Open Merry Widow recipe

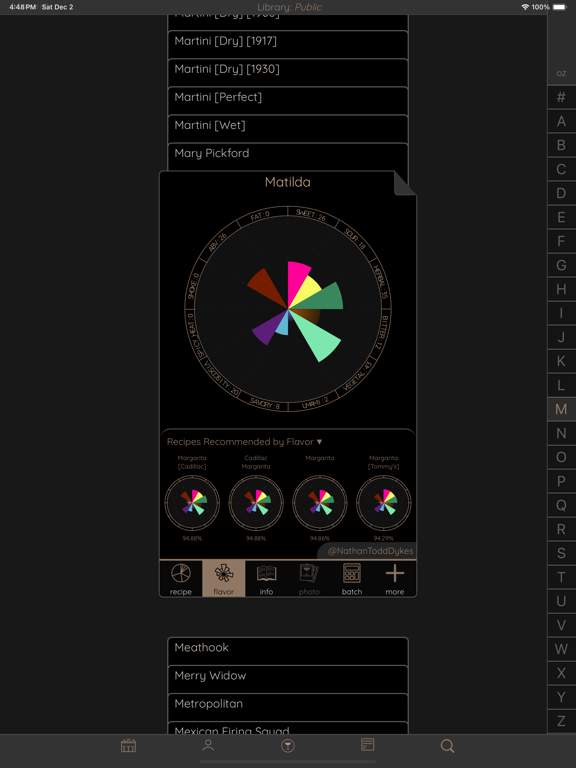[x=288, y=679]
